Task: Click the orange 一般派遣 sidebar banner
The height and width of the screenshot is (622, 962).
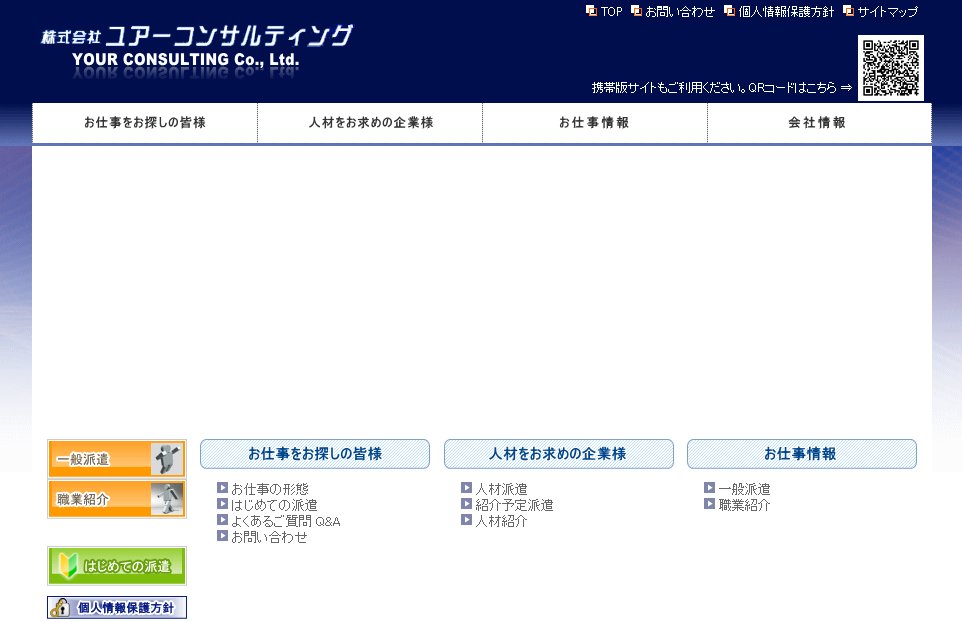Action: tap(116, 459)
